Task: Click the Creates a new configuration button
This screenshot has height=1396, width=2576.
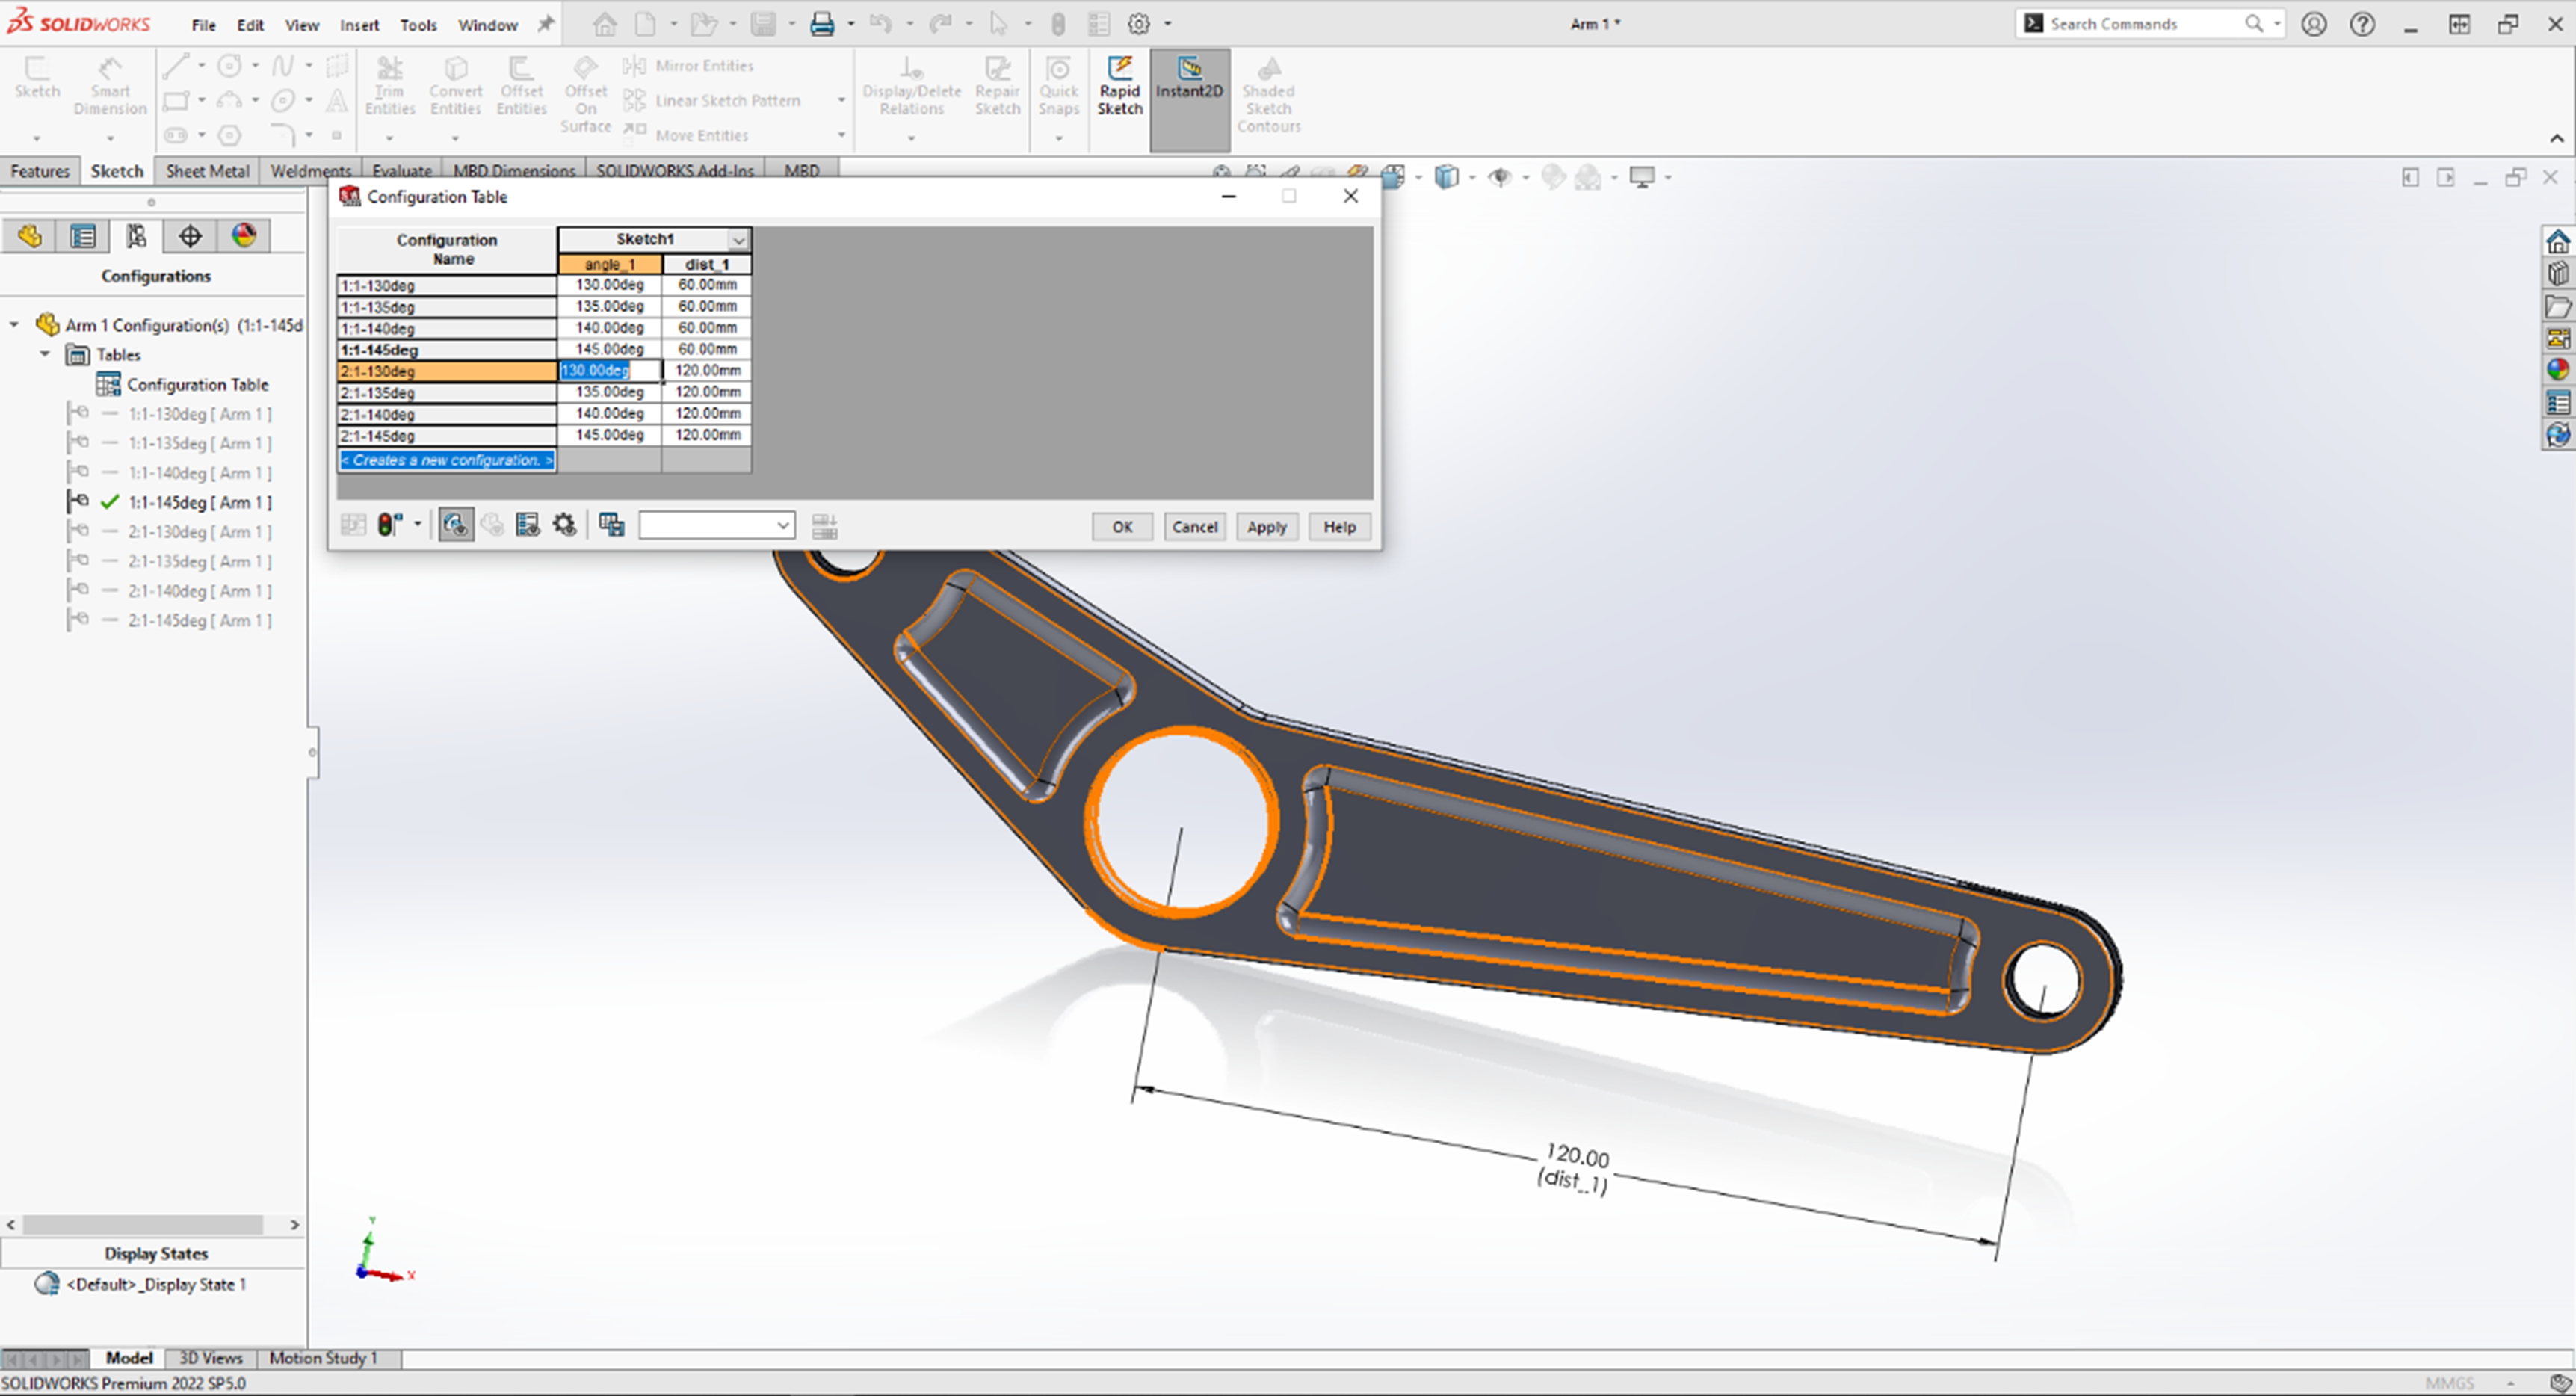Action: point(448,459)
